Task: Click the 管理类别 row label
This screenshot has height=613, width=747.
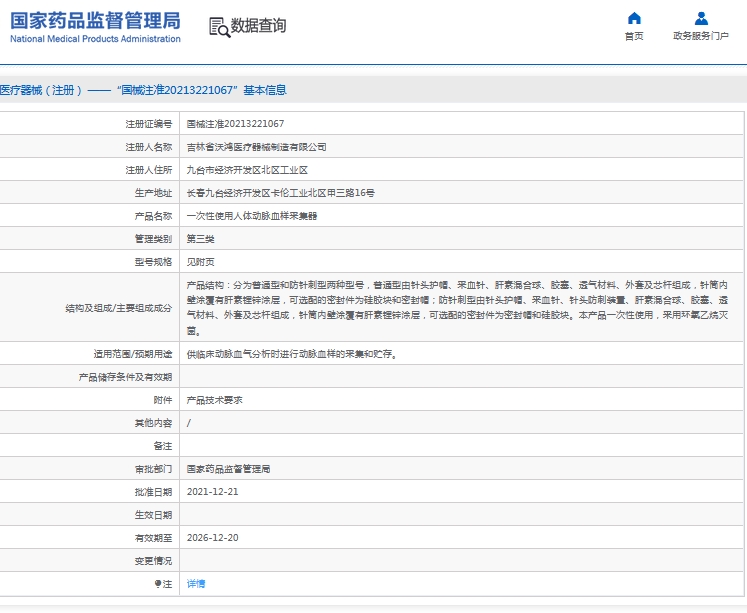Action: (153, 239)
